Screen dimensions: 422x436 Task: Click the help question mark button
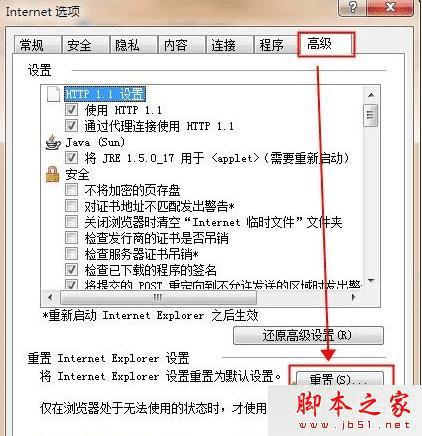click(x=353, y=7)
